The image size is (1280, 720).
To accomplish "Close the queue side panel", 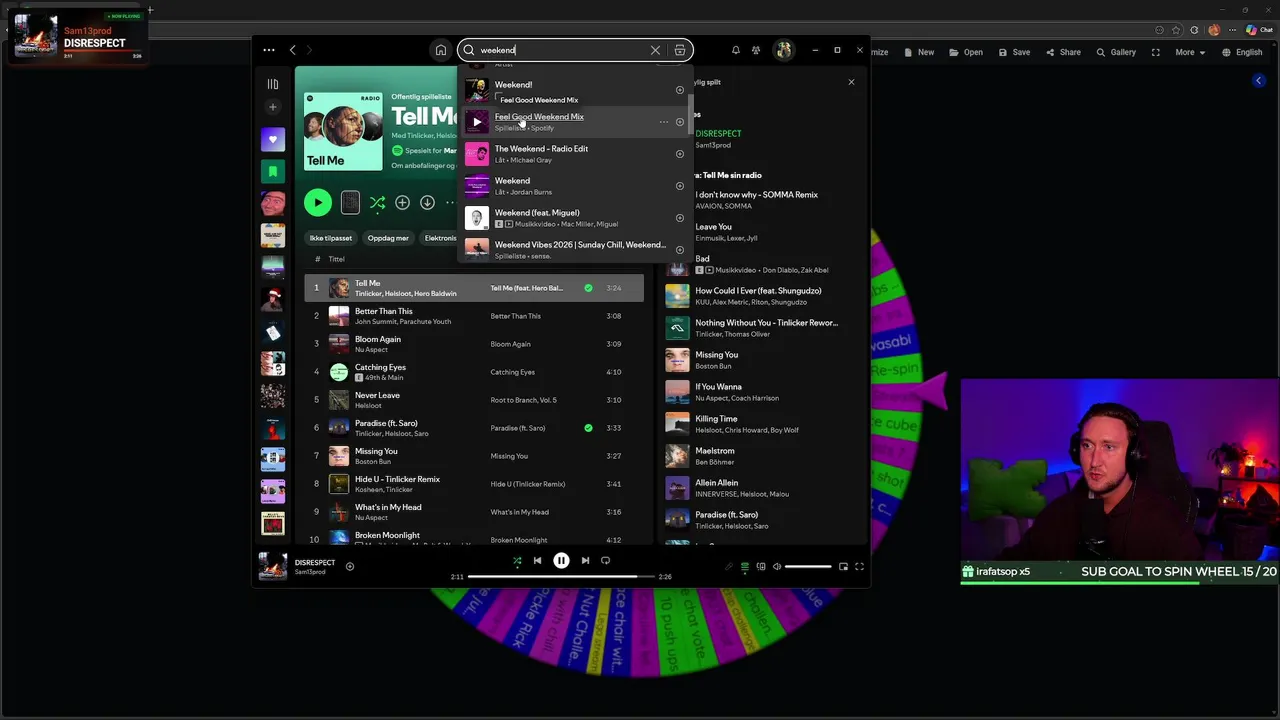I will point(851,82).
